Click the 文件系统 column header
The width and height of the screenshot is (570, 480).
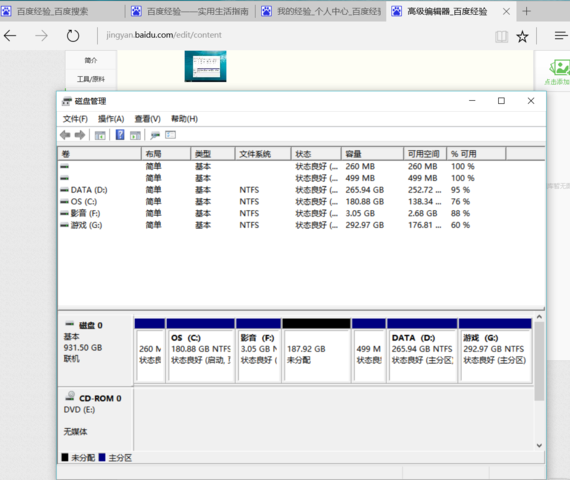(x=262, y=154)
